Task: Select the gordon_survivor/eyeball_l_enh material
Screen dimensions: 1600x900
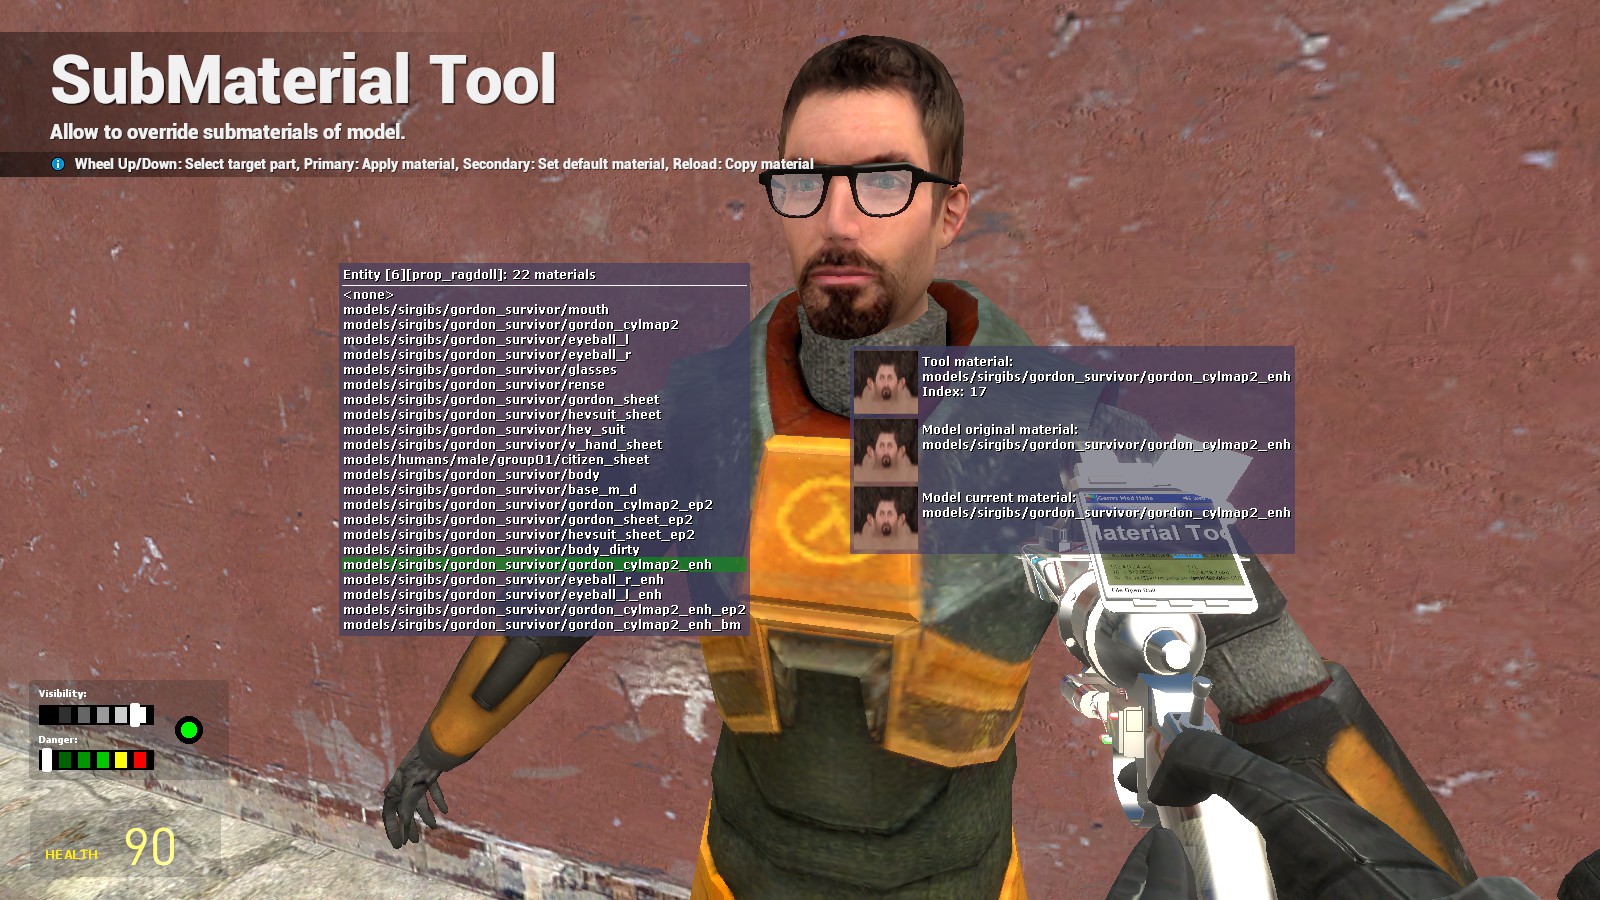Action: tap(544, 595)
